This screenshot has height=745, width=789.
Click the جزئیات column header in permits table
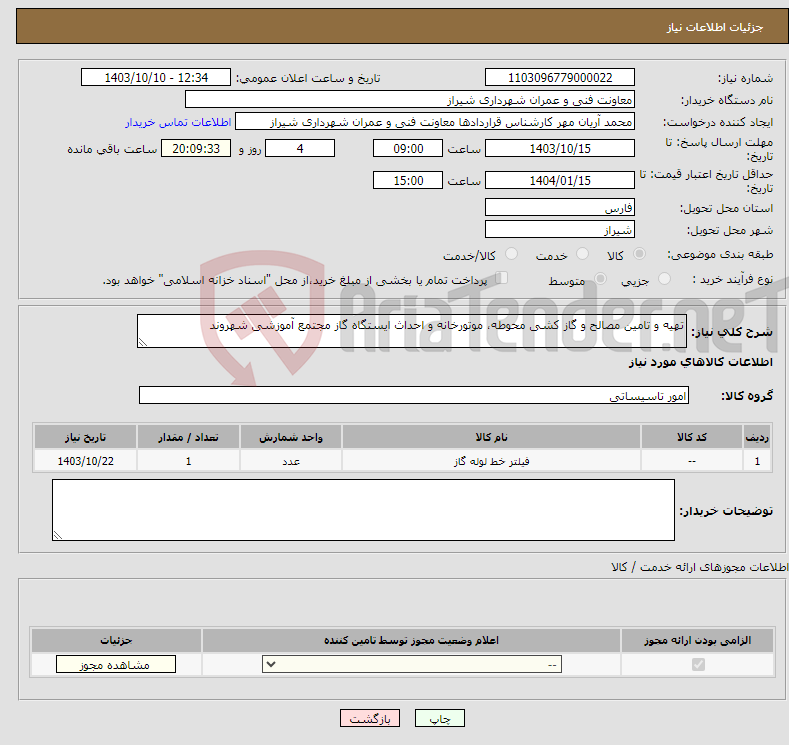(116, 640)
